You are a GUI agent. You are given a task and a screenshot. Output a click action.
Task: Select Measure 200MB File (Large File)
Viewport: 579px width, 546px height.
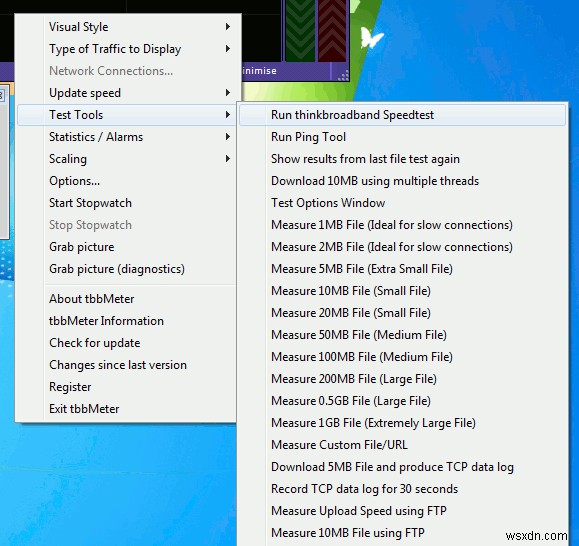pos(402,379)
